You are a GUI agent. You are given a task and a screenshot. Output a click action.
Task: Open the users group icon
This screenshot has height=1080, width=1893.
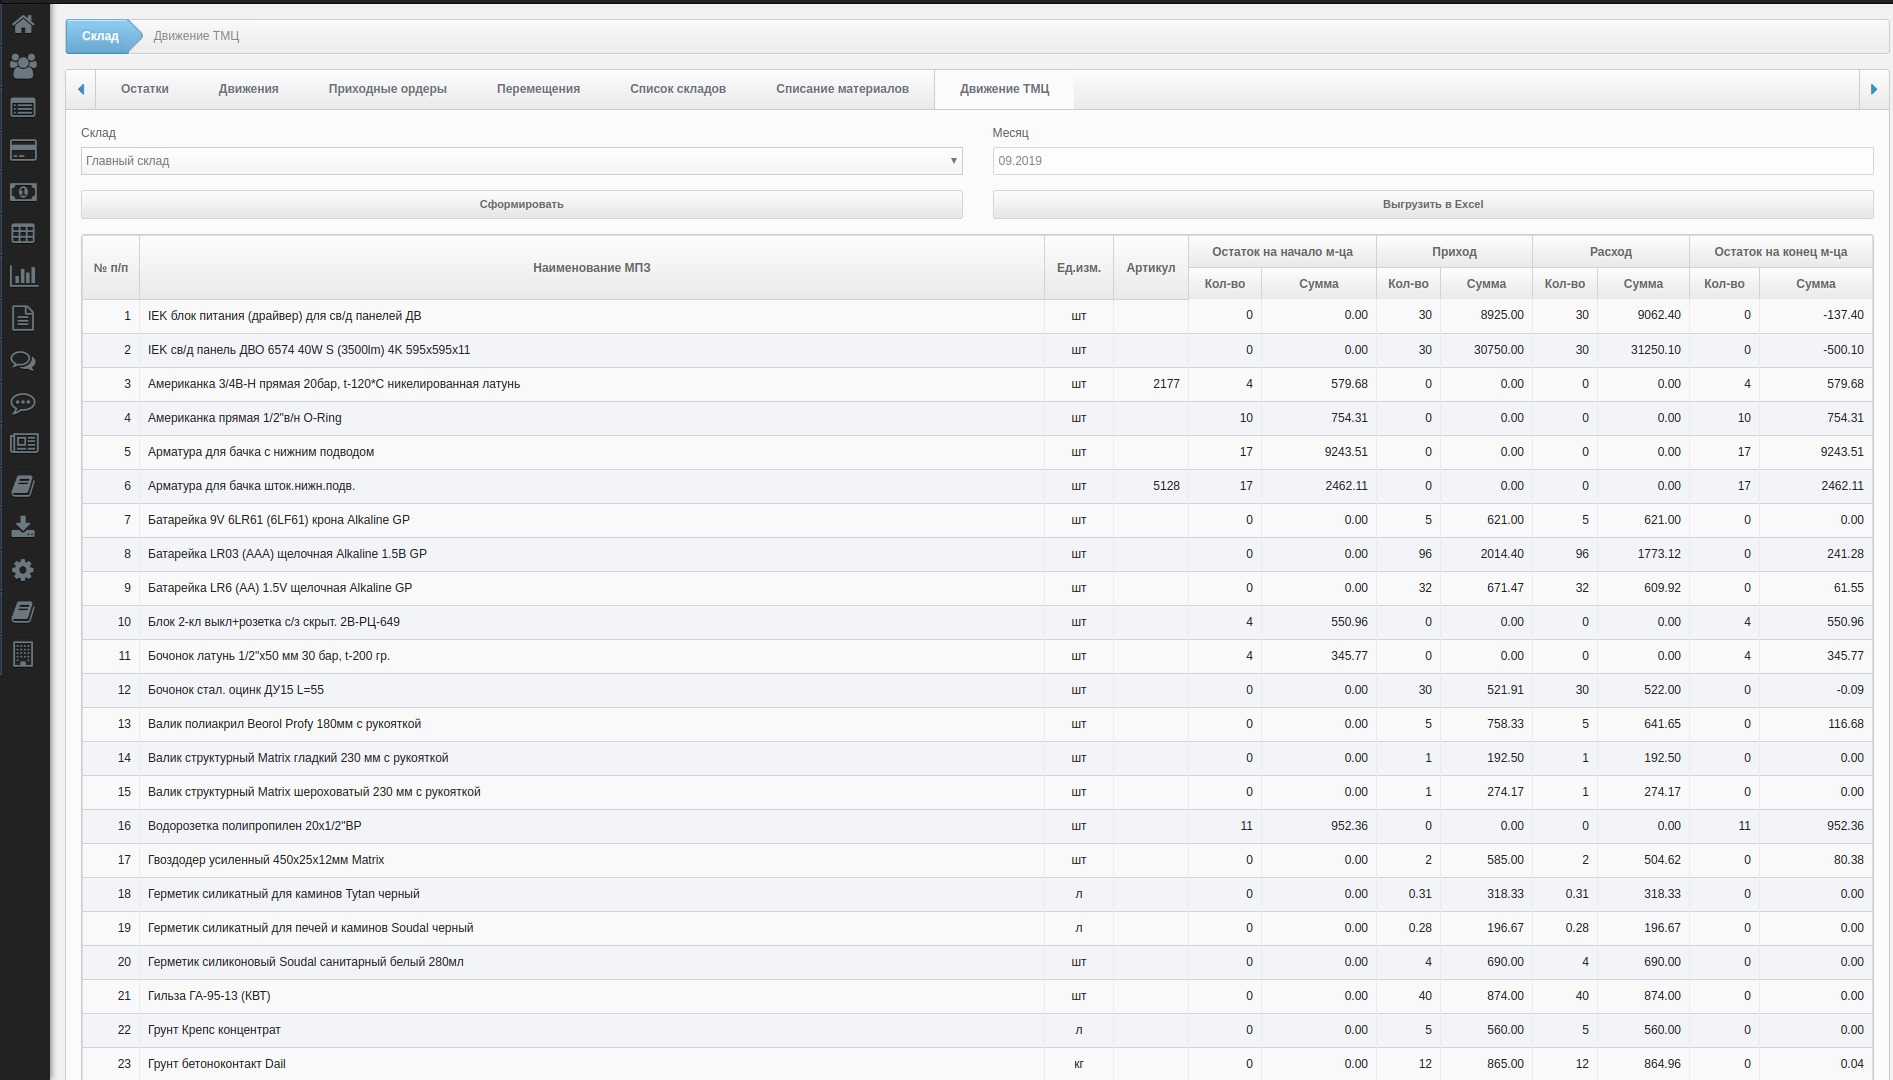pos(23,66)
